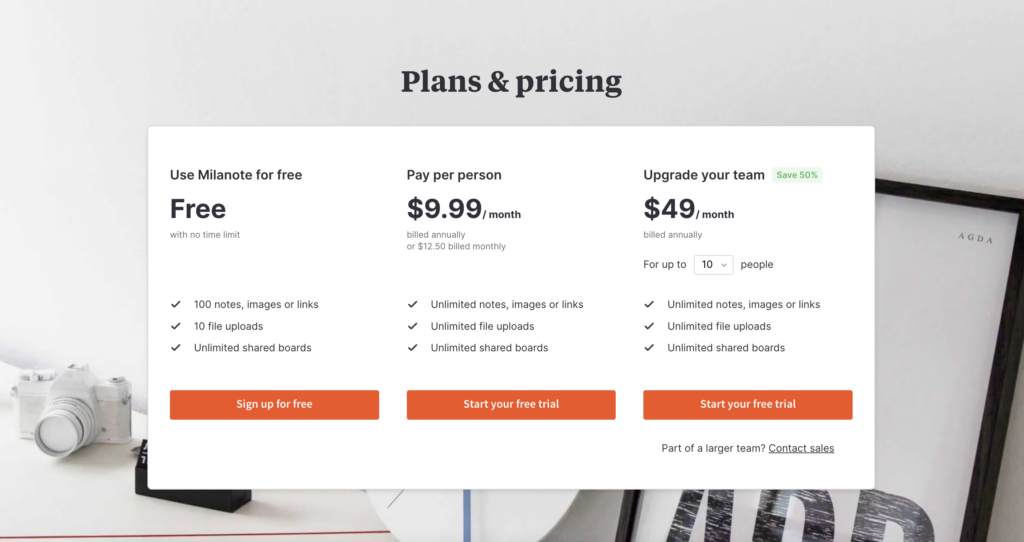
Task: Click checkmark beside '100 notes, images or links'
Action: coord(175,304)
